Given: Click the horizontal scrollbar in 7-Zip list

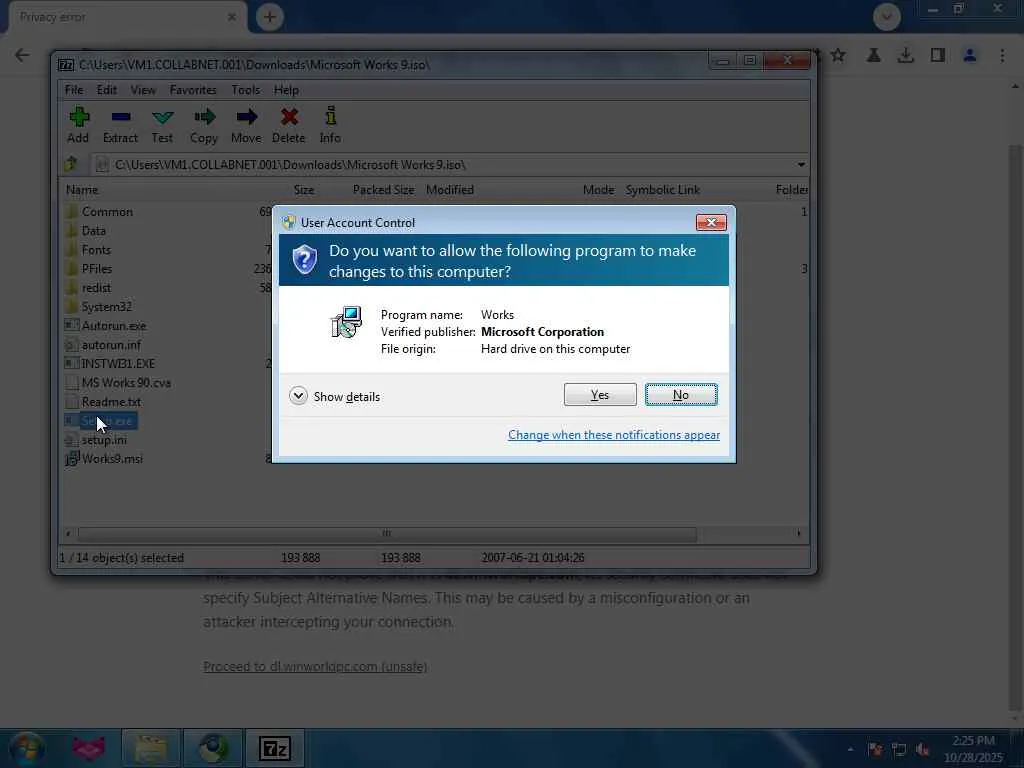Looking at the screenshot, I should pyautogui.click(x=387, y=534).
